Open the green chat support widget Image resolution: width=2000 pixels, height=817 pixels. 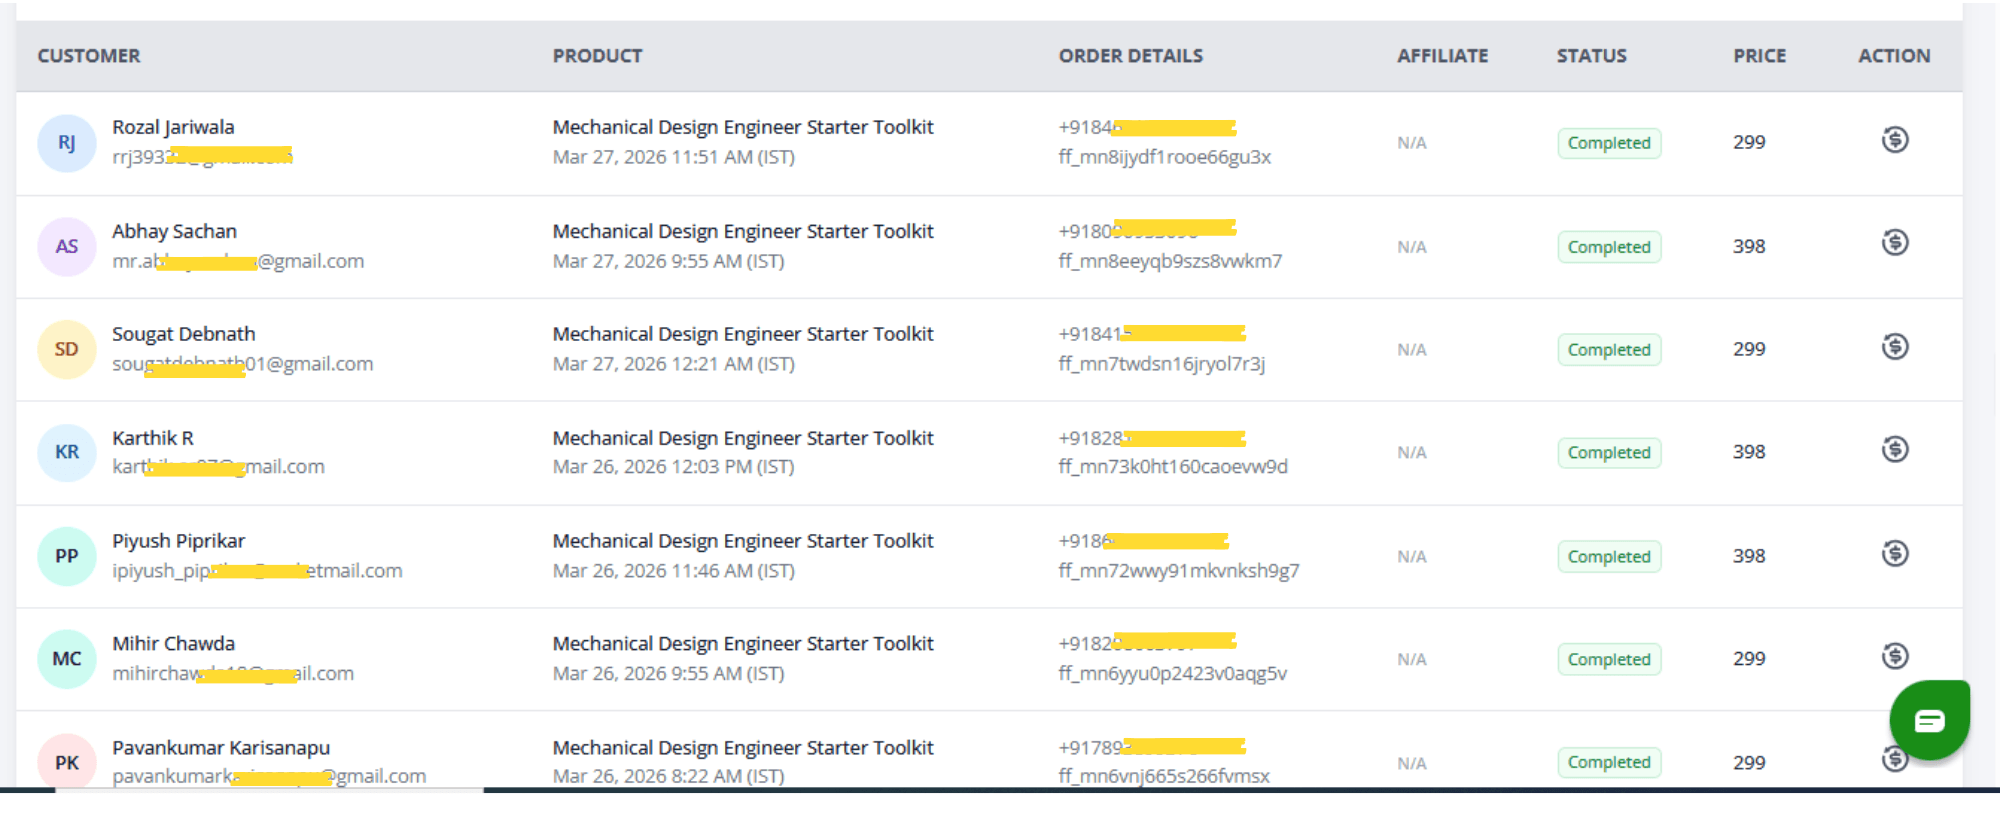pos(1929,720)
